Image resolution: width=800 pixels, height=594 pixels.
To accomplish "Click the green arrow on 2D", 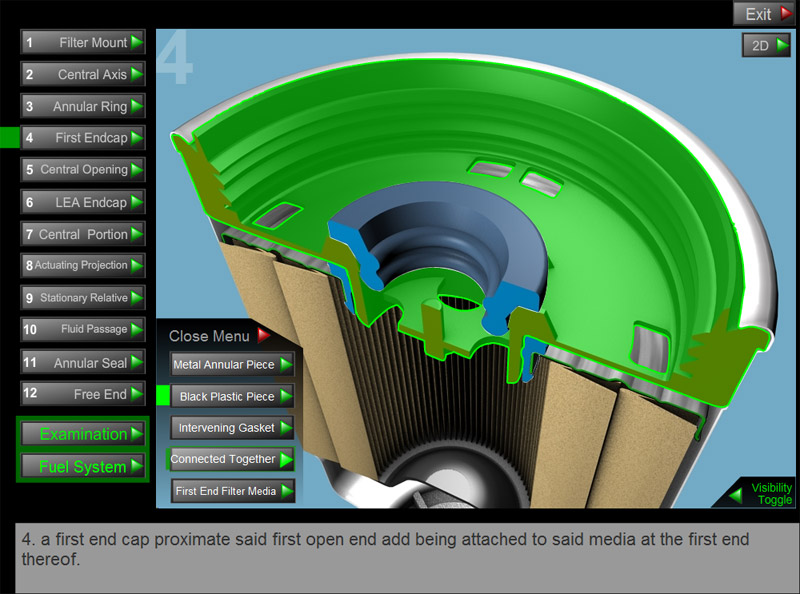I will [782, 45].
